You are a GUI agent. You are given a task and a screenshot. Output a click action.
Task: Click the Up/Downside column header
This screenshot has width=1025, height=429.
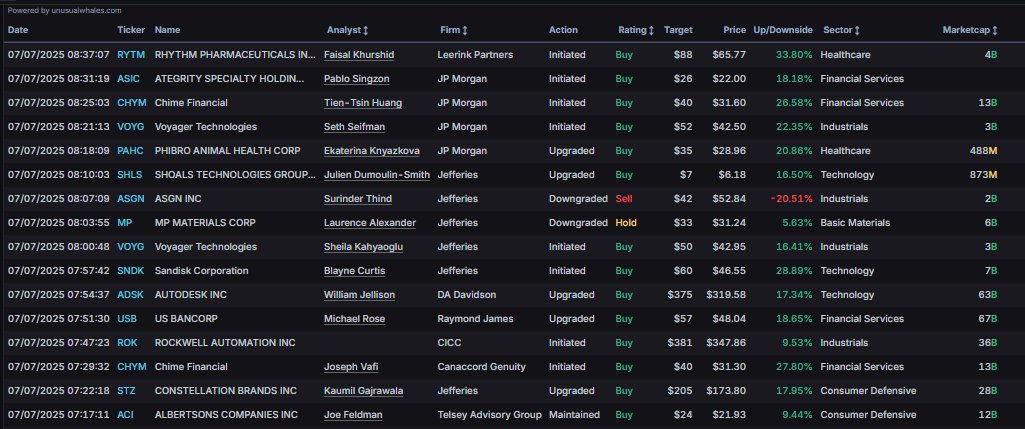(x=783, y=30)
